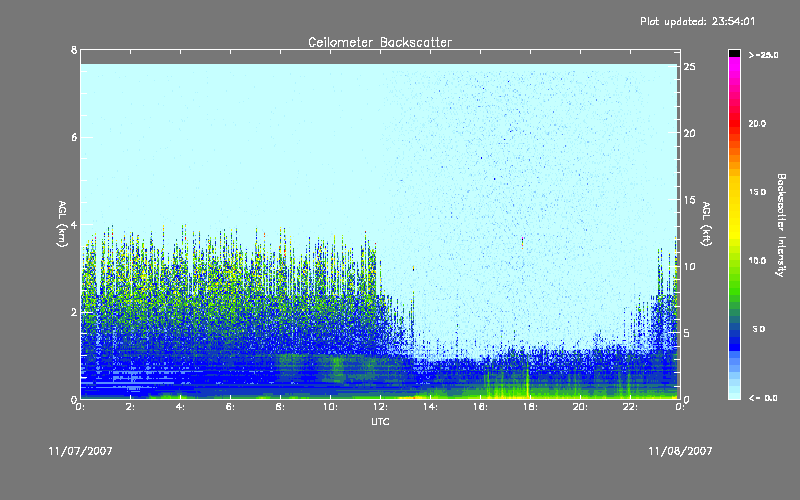Click the "6:" hour tick on the UTC axis
Image resolution: width=800 pixels, height=500 pixels.
point(231,407)
